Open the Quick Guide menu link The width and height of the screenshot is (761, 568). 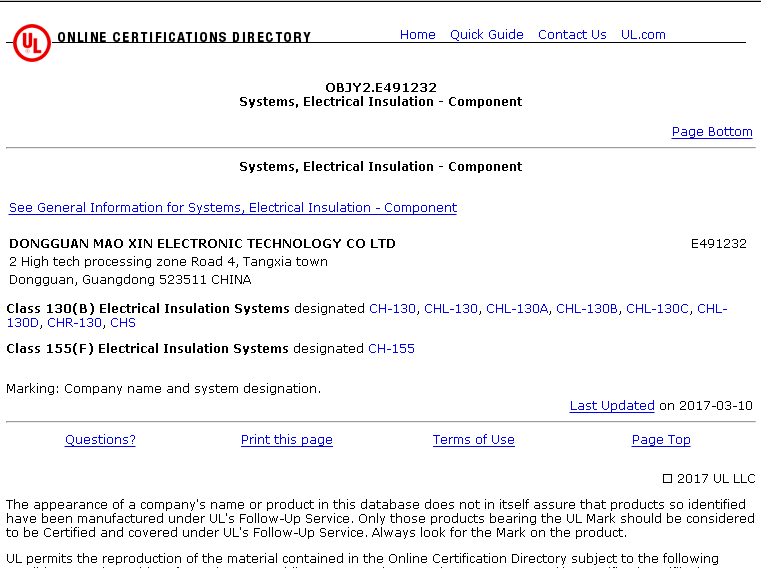pos(486,35)
